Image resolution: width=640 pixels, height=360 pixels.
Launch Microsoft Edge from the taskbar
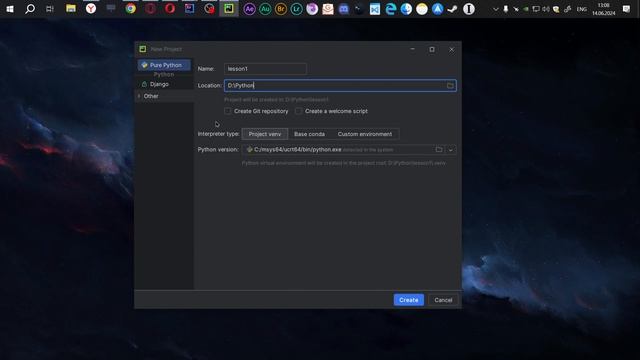click(x=391, y=9)
